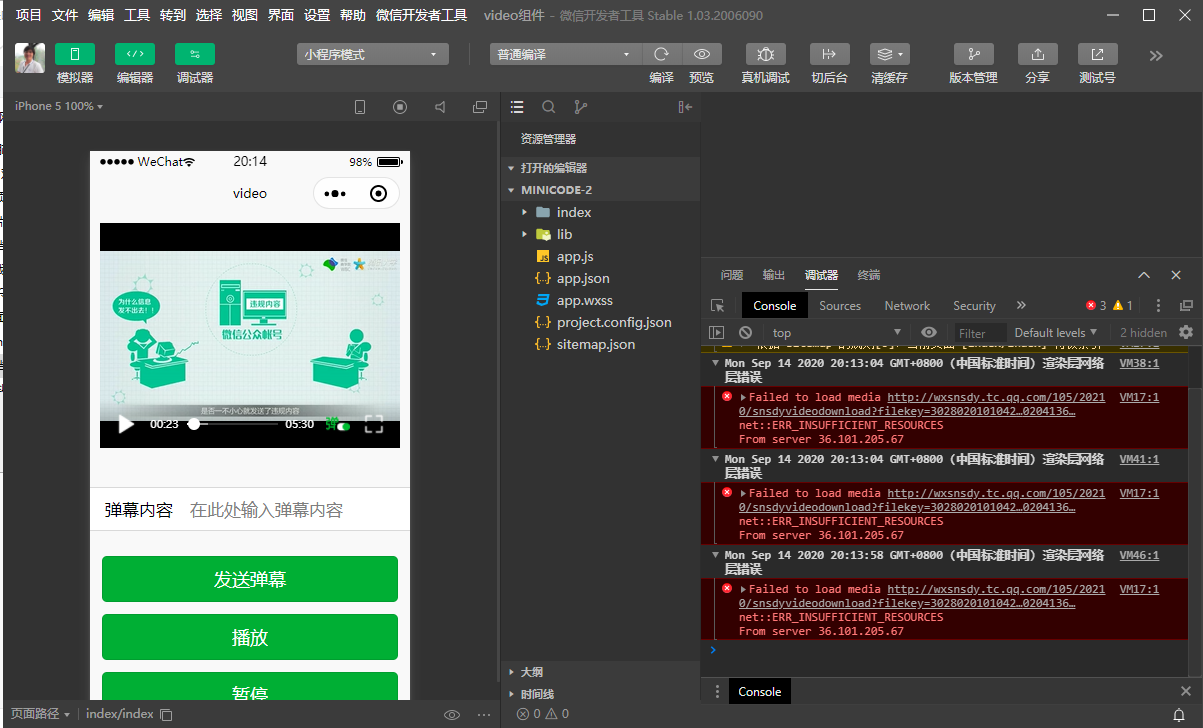Play the video in the simulator

[x=126, y=424]
